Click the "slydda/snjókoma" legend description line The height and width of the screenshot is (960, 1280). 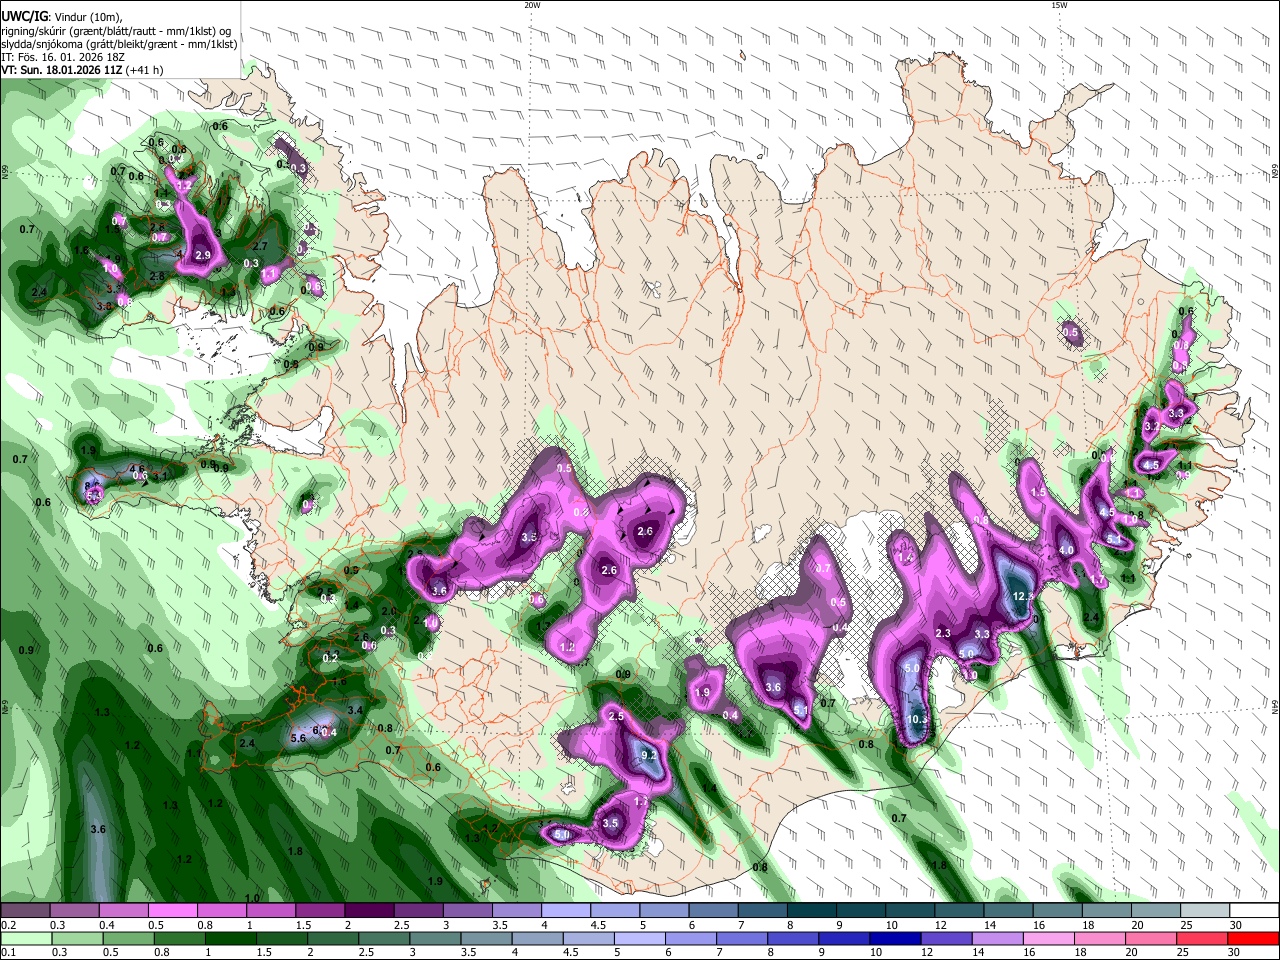[119, 44]
